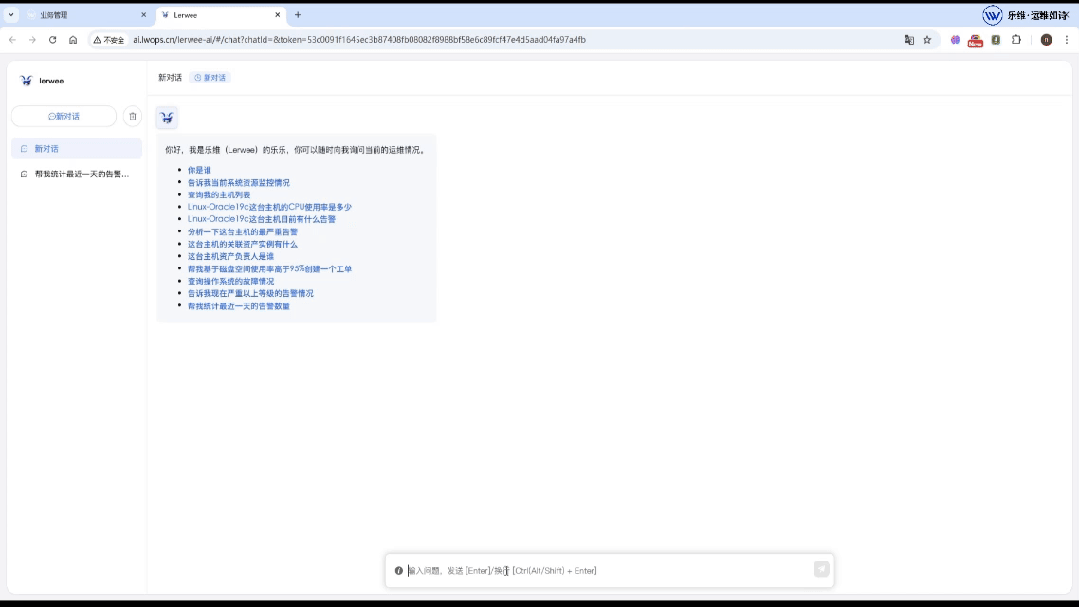
Task: Click 帮我统计最近一天的告警数量 suggestion
Action: pyautogui.click(x=238, y=306)
